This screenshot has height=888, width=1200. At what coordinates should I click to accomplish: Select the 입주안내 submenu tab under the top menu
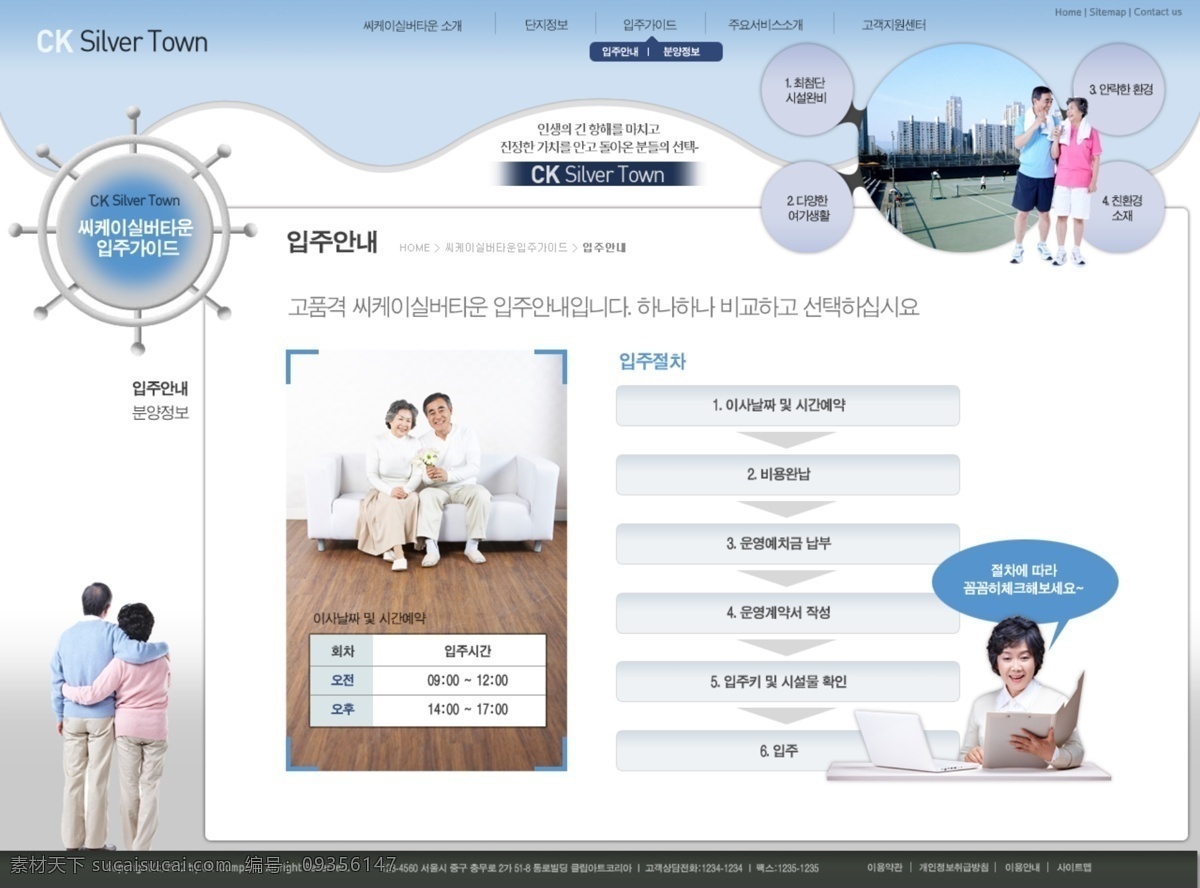click(619, 52)
